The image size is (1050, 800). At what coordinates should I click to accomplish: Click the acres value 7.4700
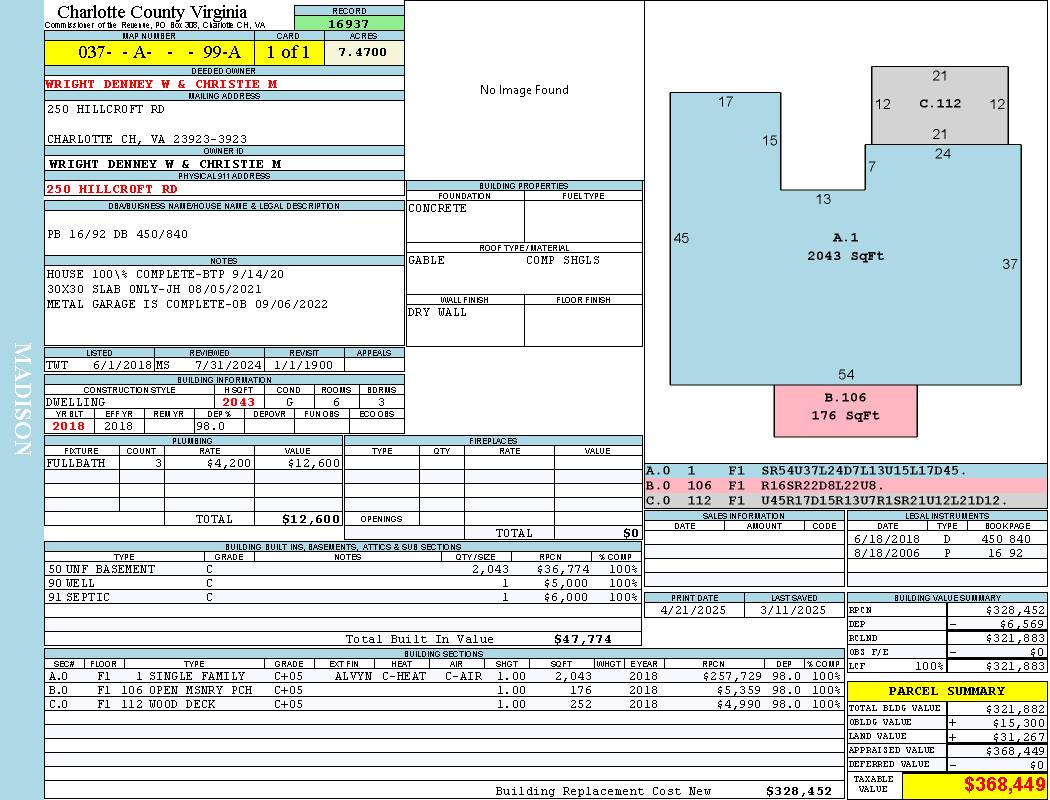[x=363, y=52]
